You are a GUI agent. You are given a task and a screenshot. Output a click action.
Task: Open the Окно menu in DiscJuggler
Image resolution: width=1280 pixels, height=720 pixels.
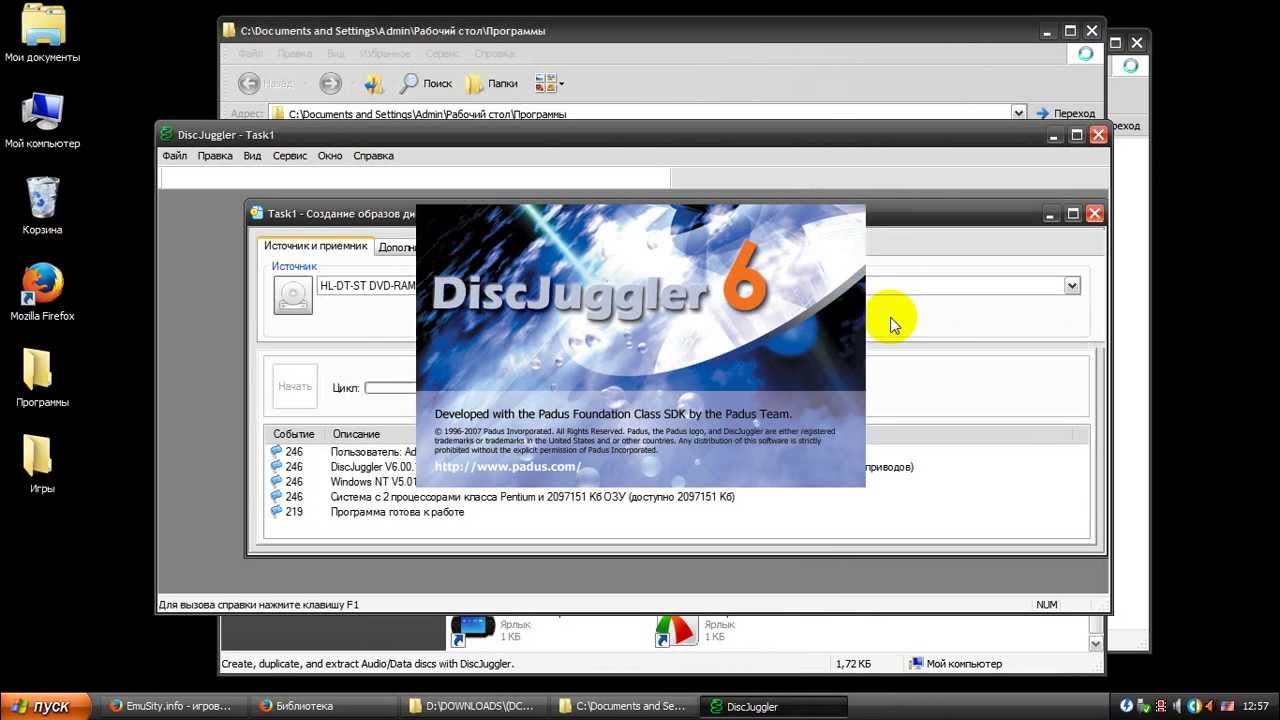(x=330, y=156)
